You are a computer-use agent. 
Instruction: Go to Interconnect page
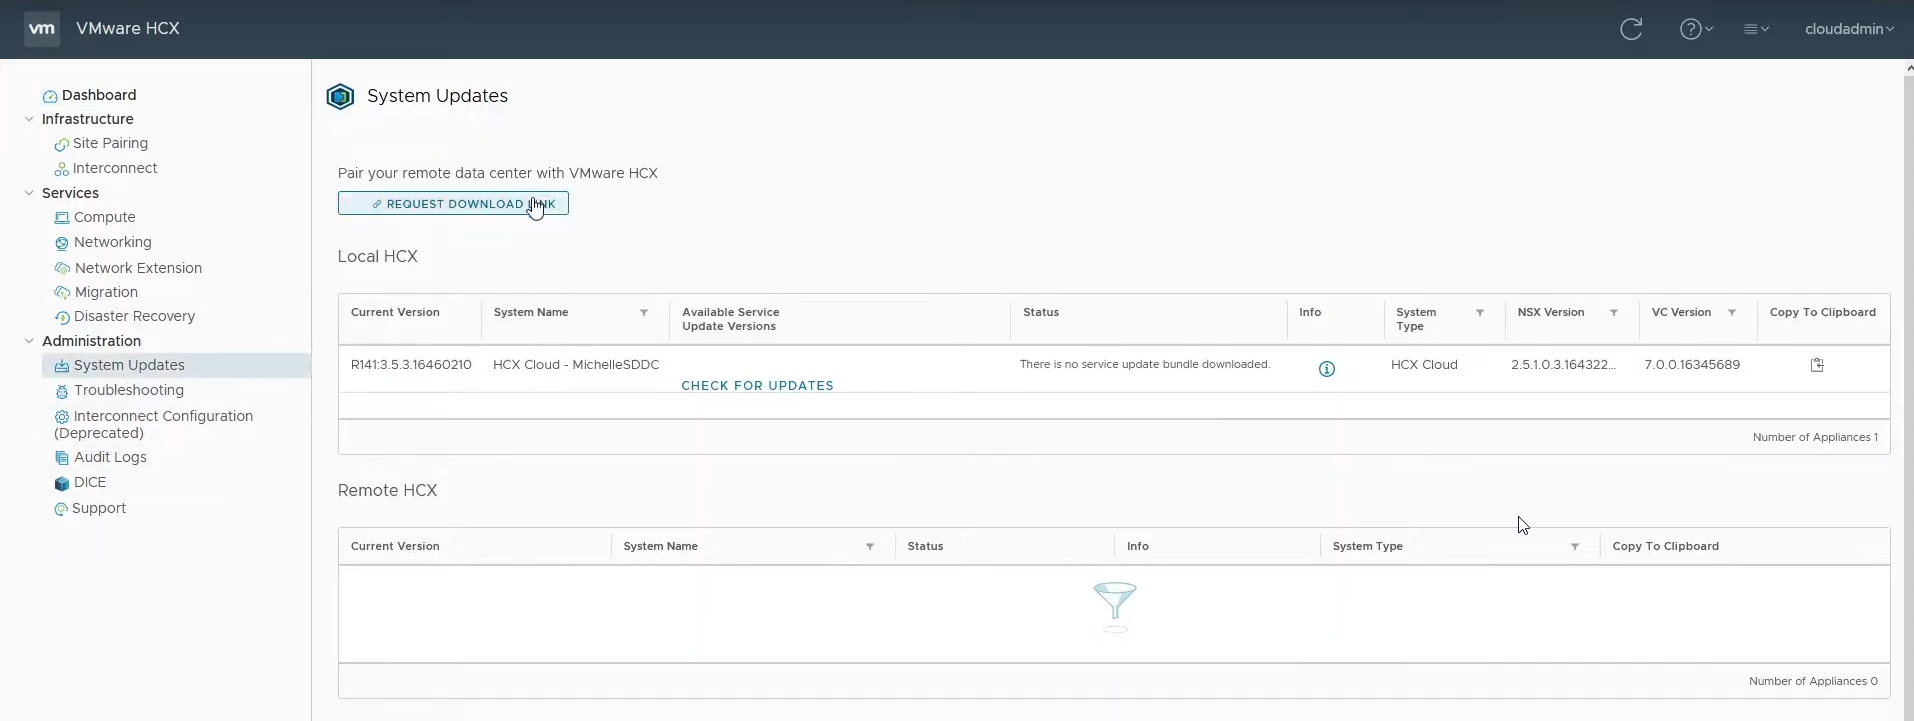click(x=115, y=168)
